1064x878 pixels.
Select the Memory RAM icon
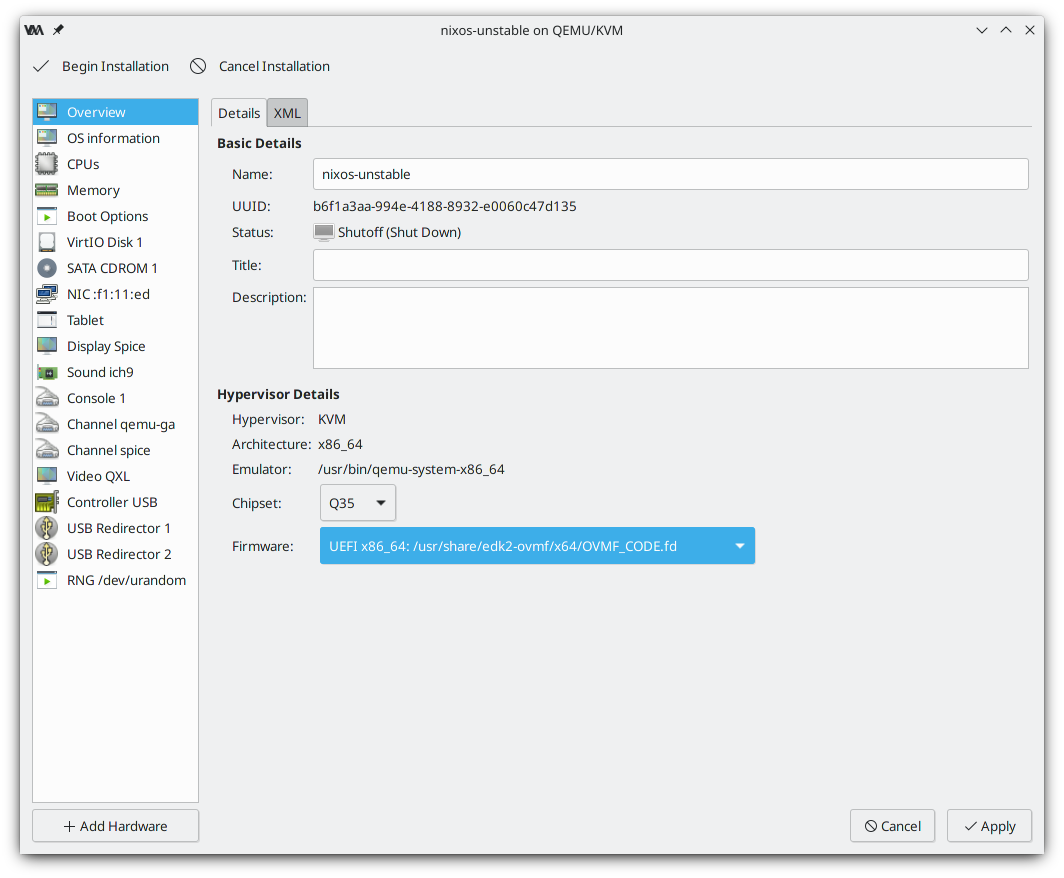point(47,190)
